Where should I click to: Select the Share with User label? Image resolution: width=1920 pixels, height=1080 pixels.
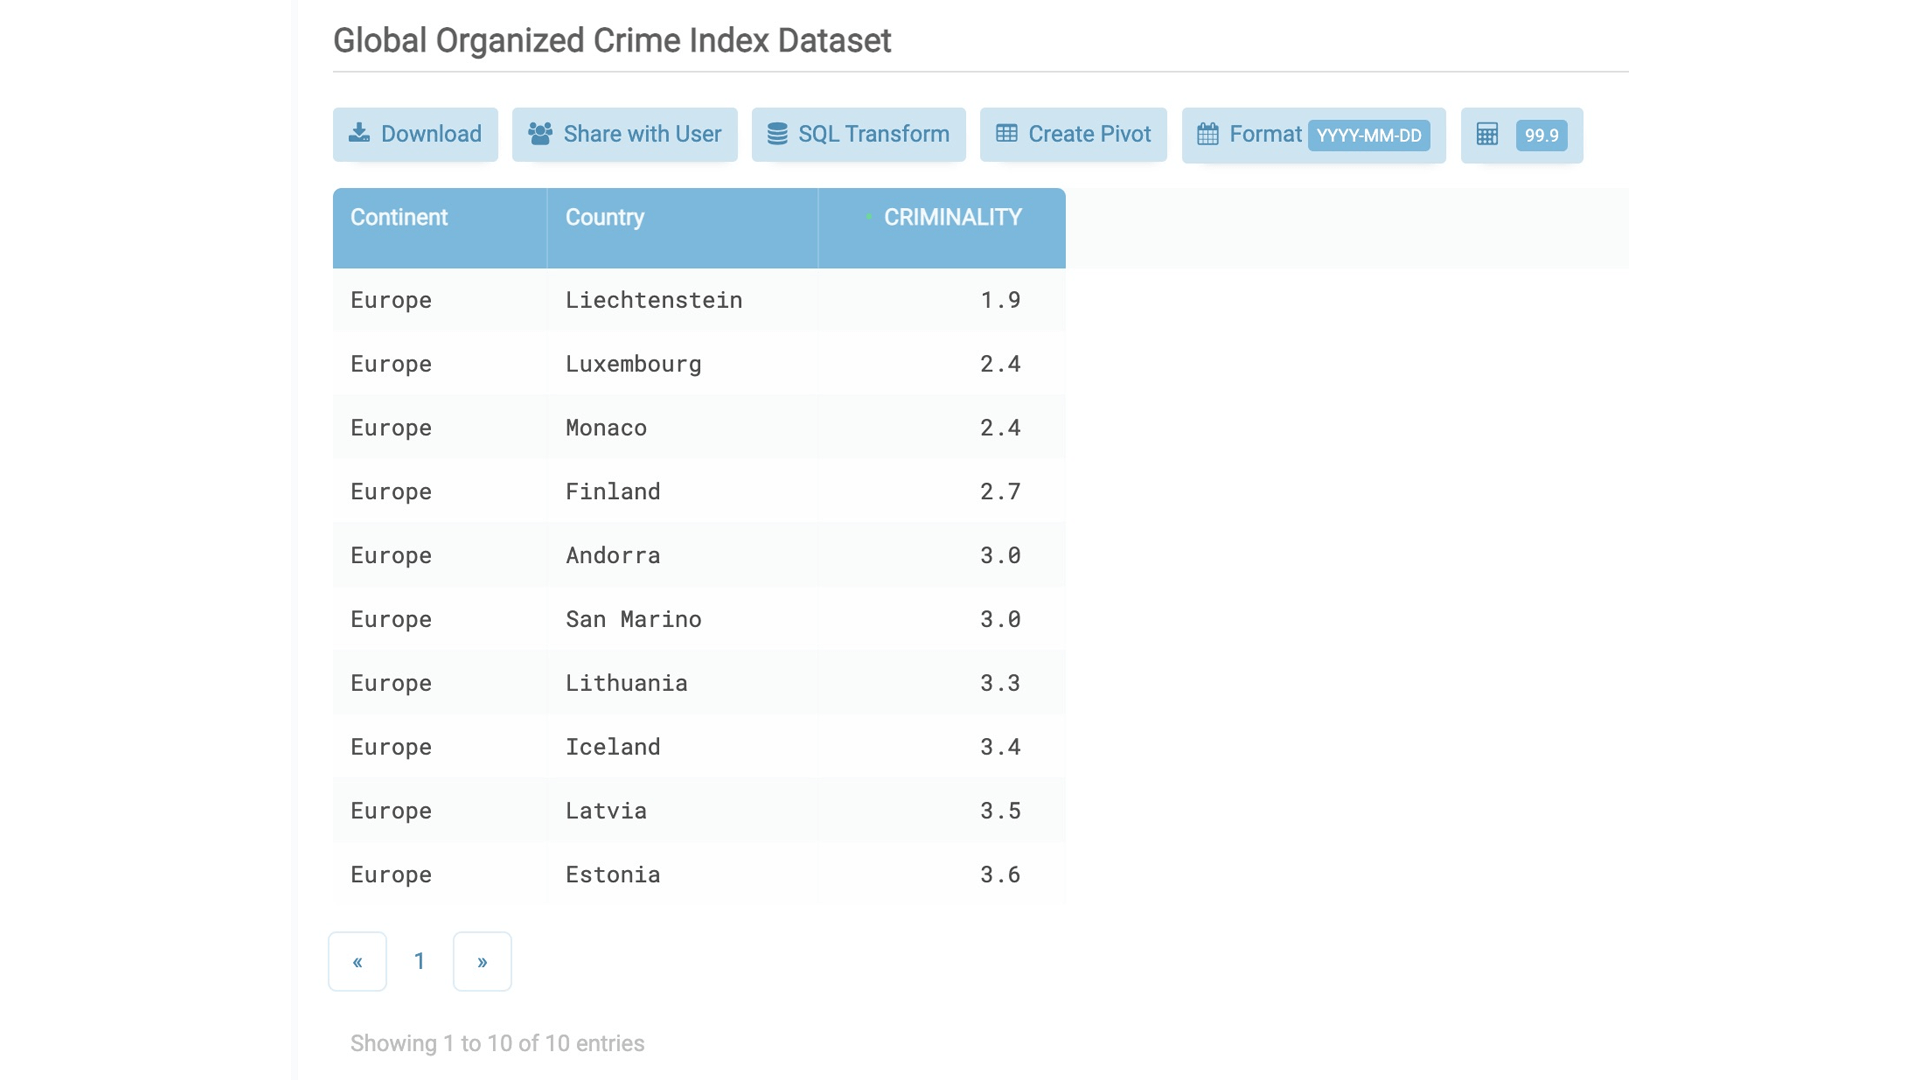(642, 134)
